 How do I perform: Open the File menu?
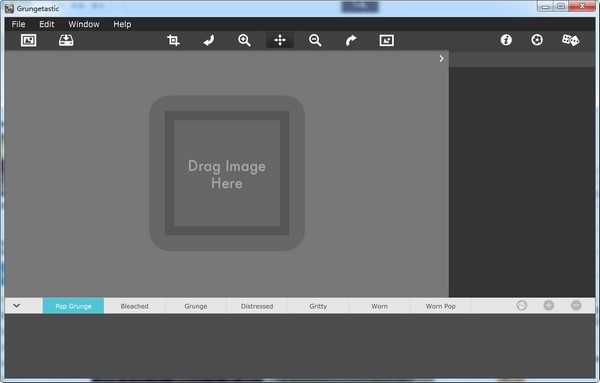click(x=18, y=24)
